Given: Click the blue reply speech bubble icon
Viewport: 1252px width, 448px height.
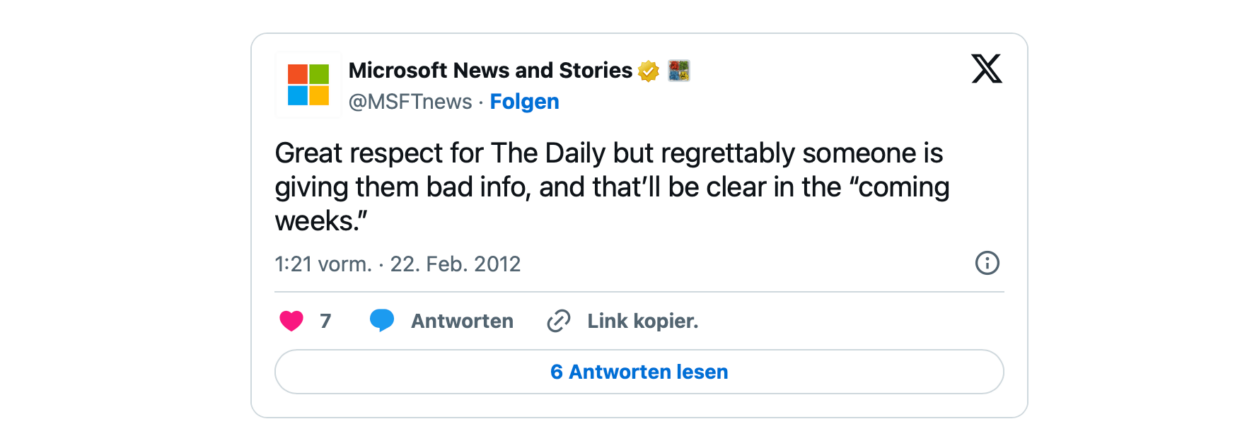Looking at the screenshot, I should point(381,321).
